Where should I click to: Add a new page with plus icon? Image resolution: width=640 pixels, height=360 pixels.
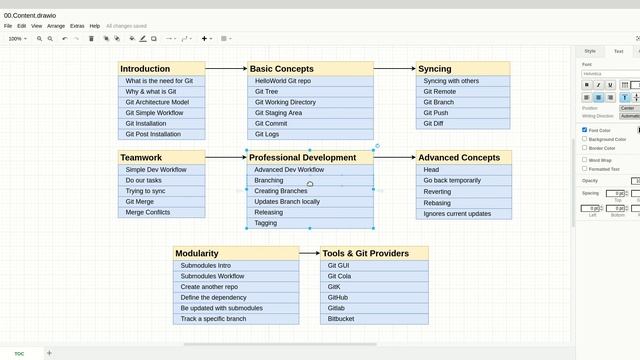(x=49, y=353)
